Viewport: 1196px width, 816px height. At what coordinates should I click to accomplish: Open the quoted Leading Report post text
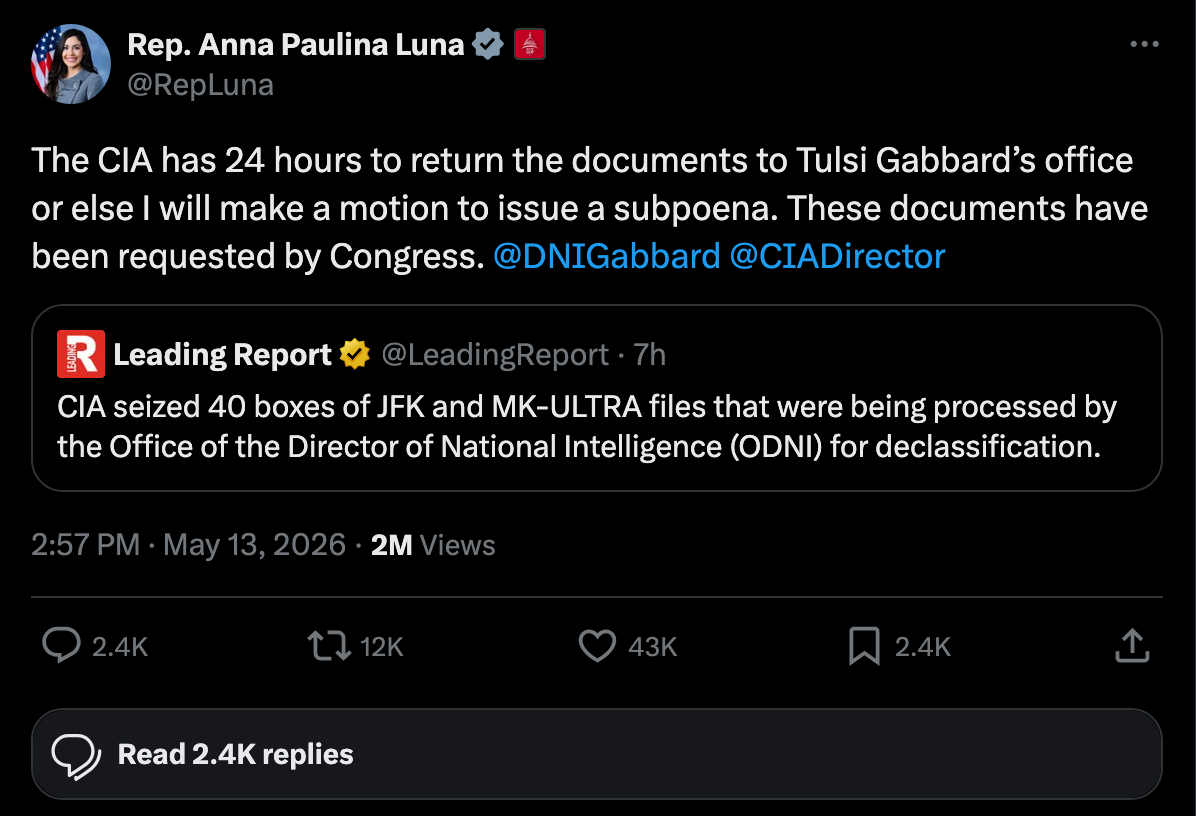click(587, 426)
